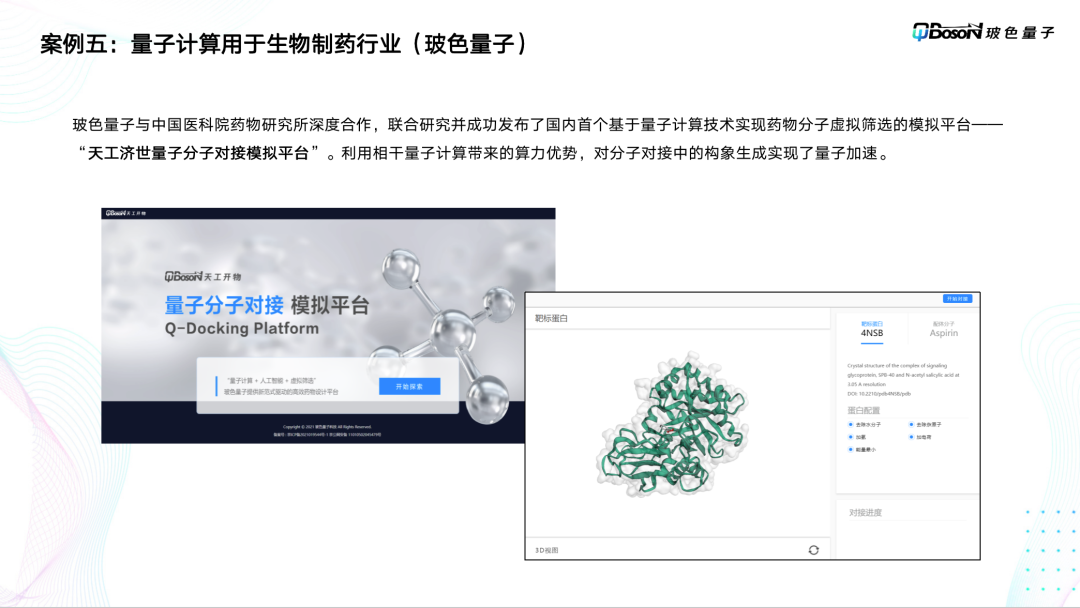Click the blue 开始对接 button
Image resolution: width=1080 pixels, height=608 pixels.
click(x=957, y=299)
